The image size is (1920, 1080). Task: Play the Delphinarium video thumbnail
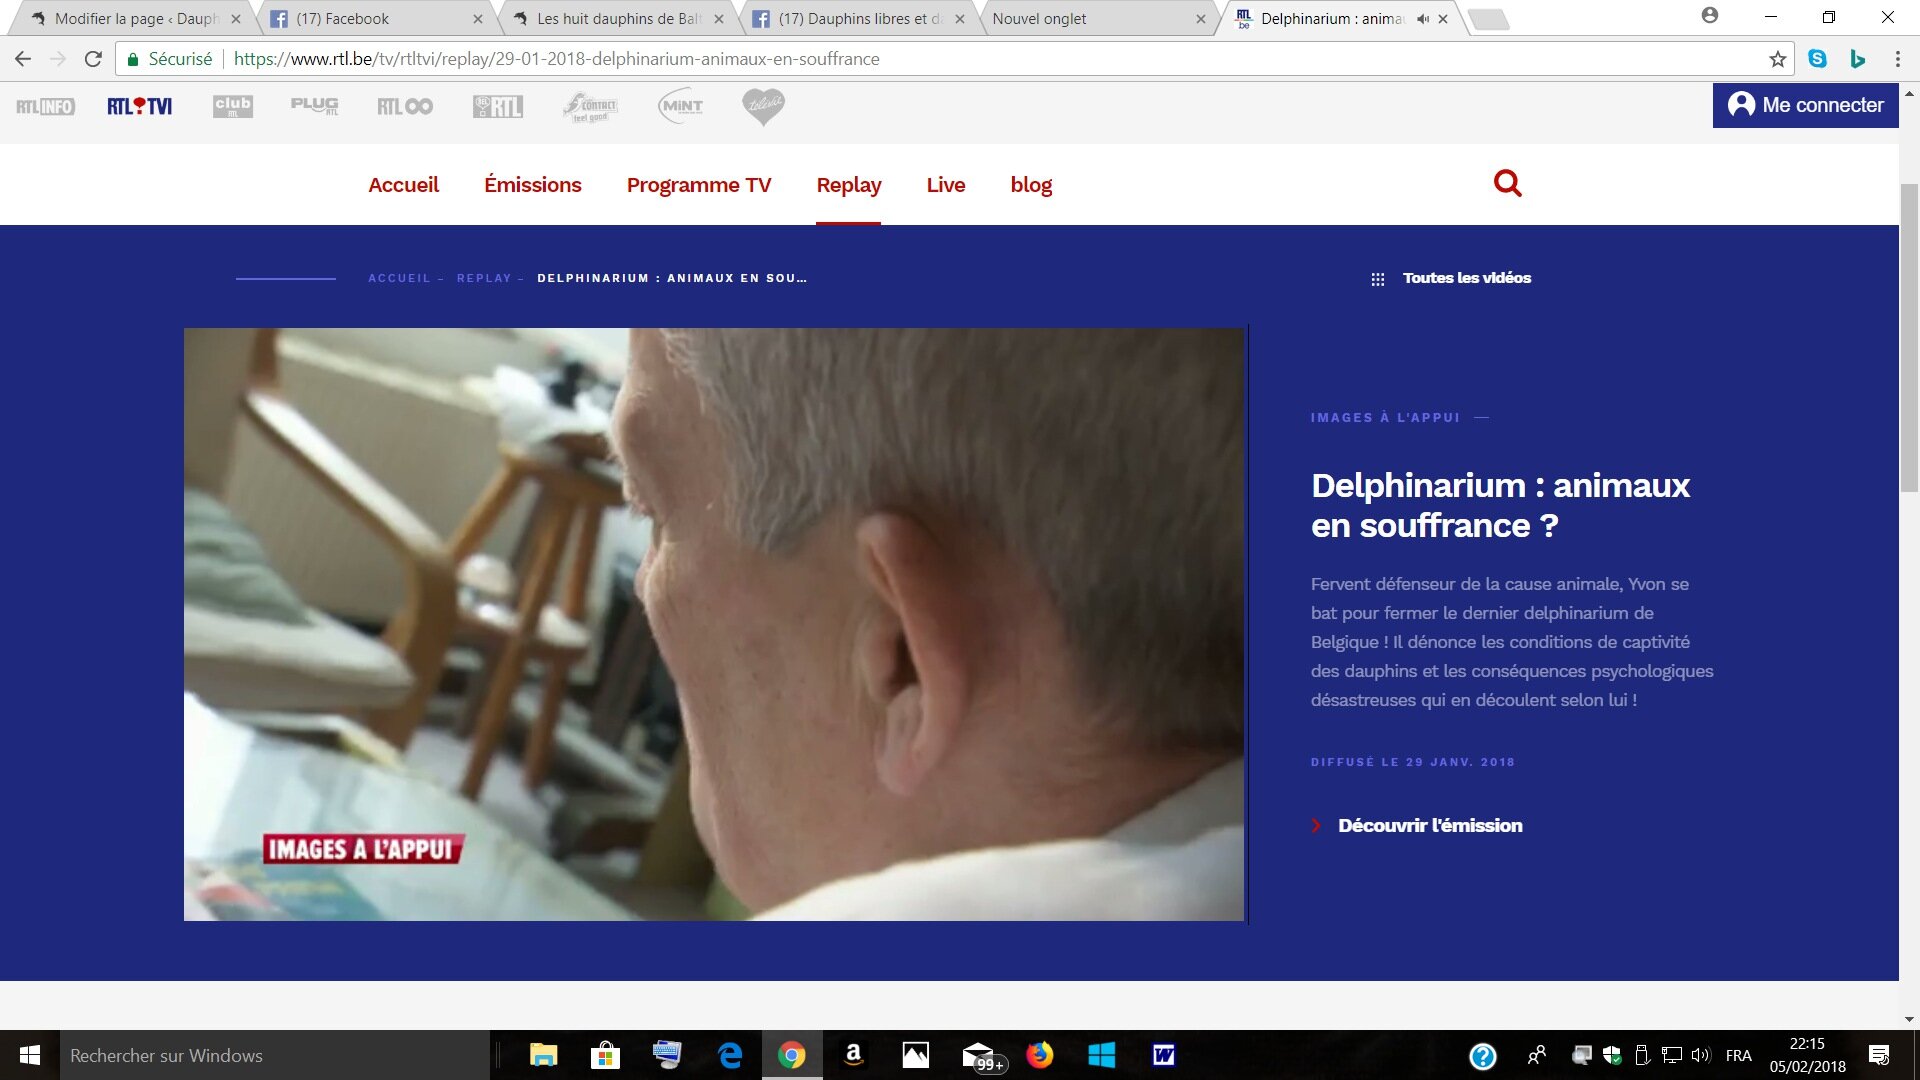tap(714, 624)
